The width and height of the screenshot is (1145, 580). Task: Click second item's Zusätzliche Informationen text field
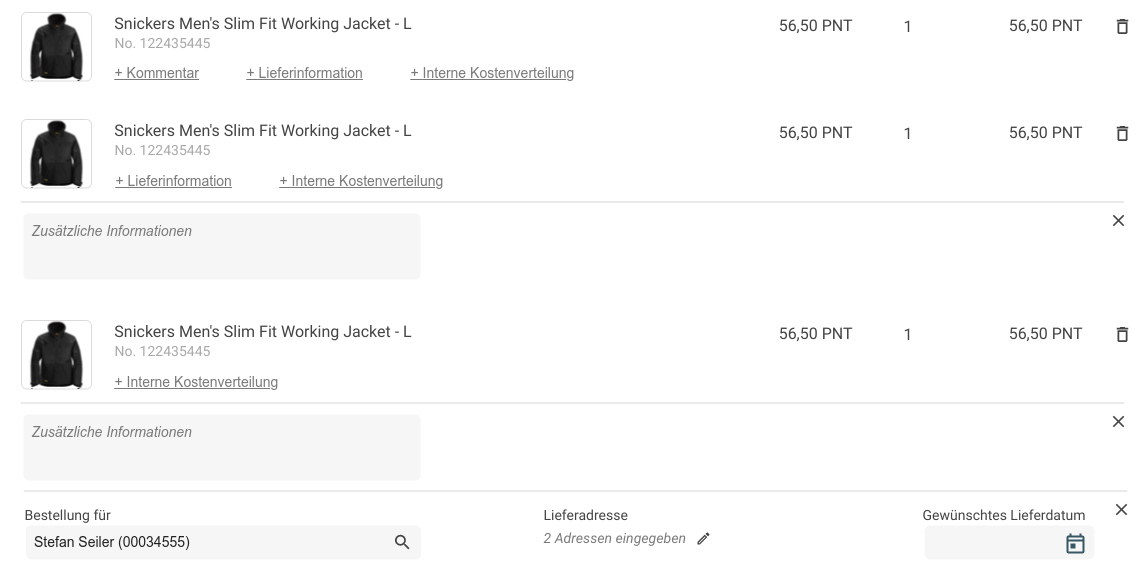(x=221, y=246)
